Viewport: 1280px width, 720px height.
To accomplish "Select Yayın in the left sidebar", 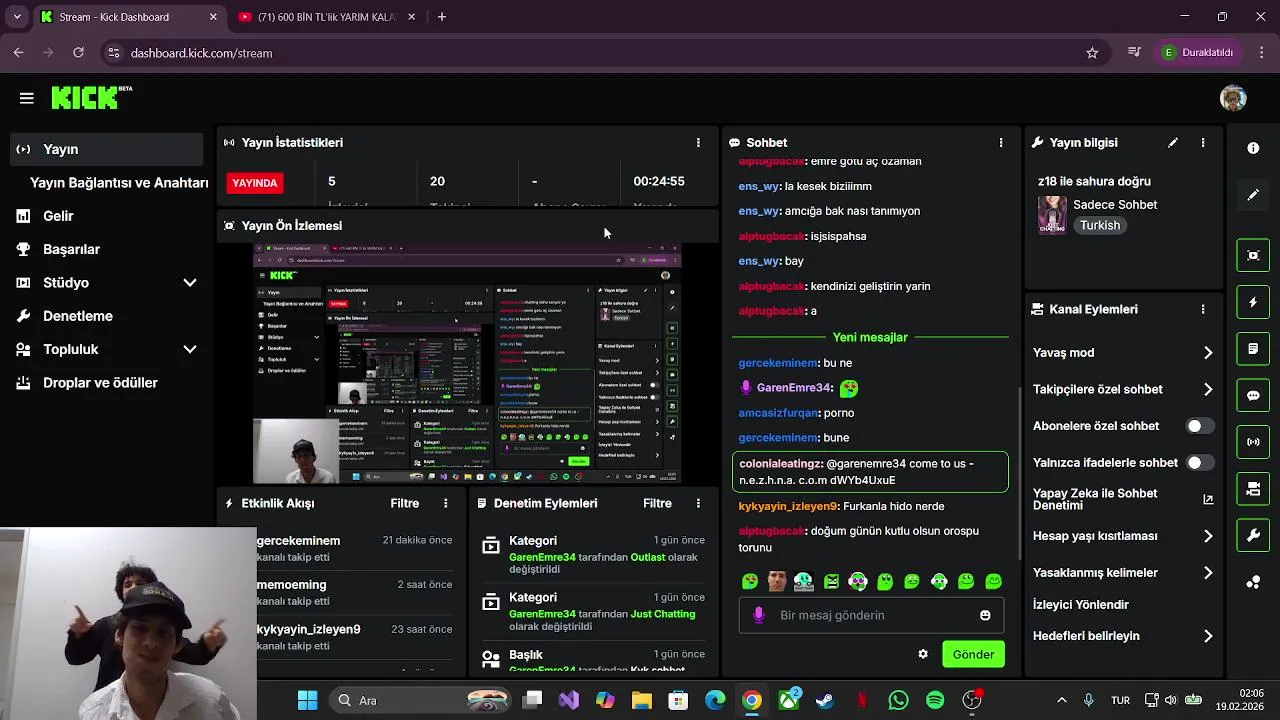I will [106, 149].
